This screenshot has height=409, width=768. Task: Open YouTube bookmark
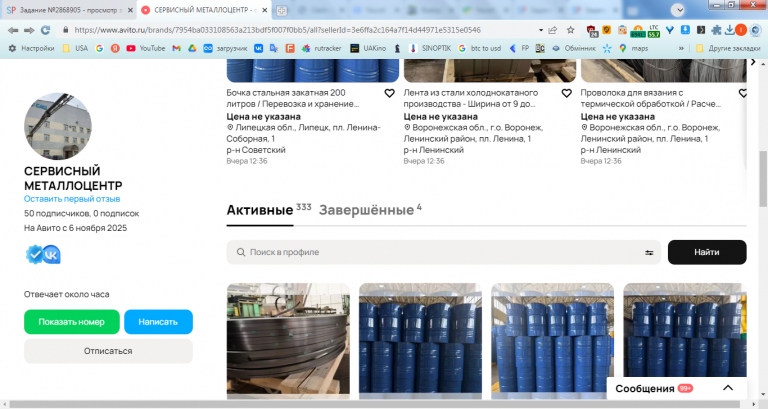[146, 48]
